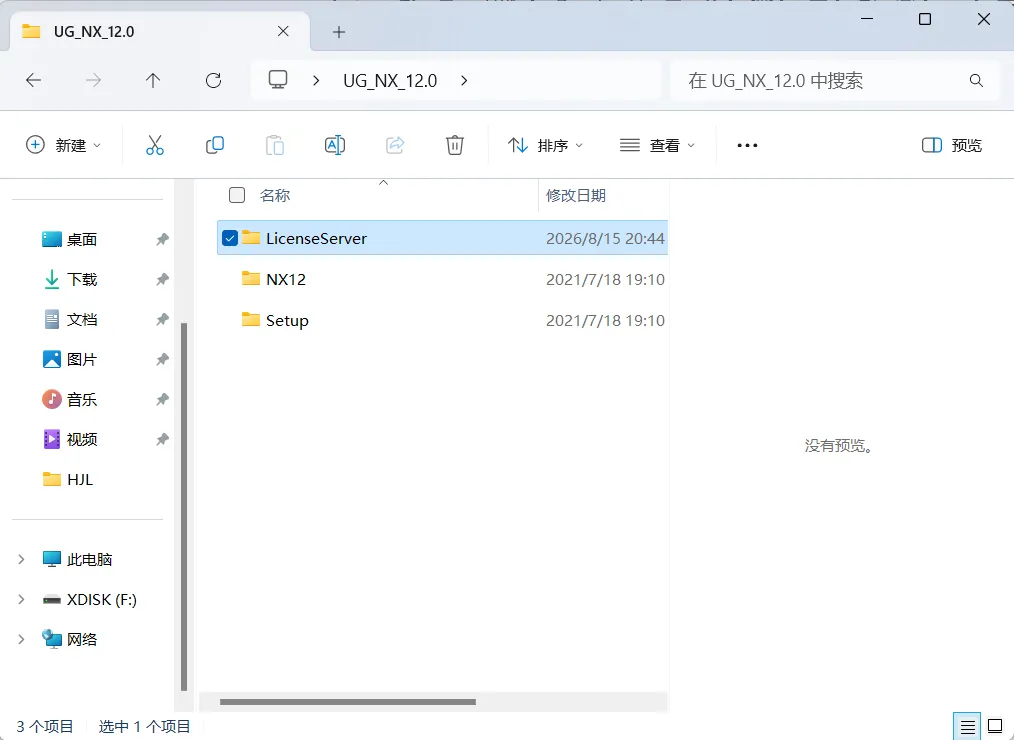Click the search magnifier icon

(x=976, y=80)
